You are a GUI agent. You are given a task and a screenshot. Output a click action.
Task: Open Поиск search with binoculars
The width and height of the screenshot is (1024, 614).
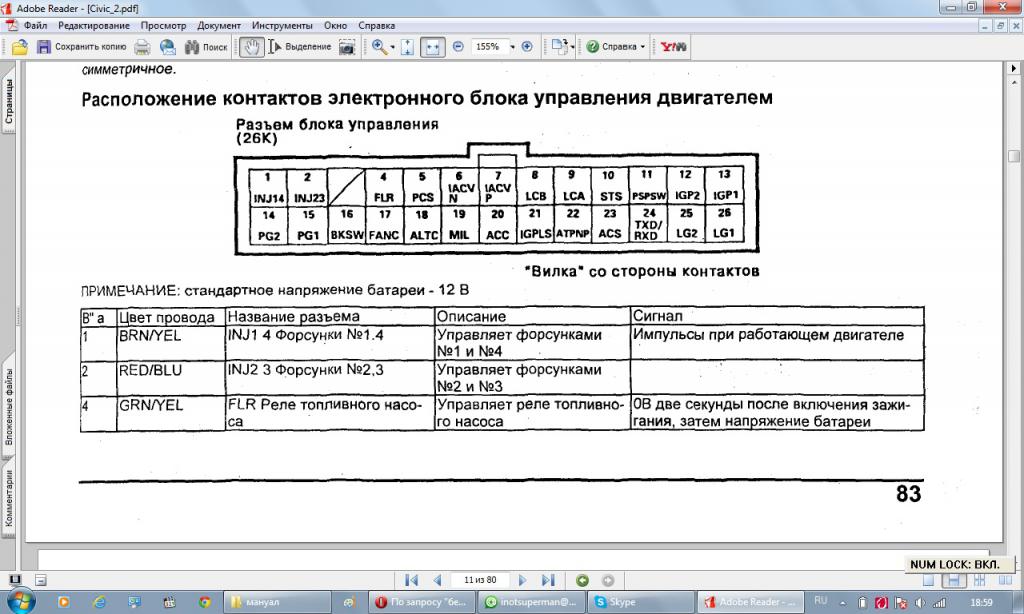(206, 47)
